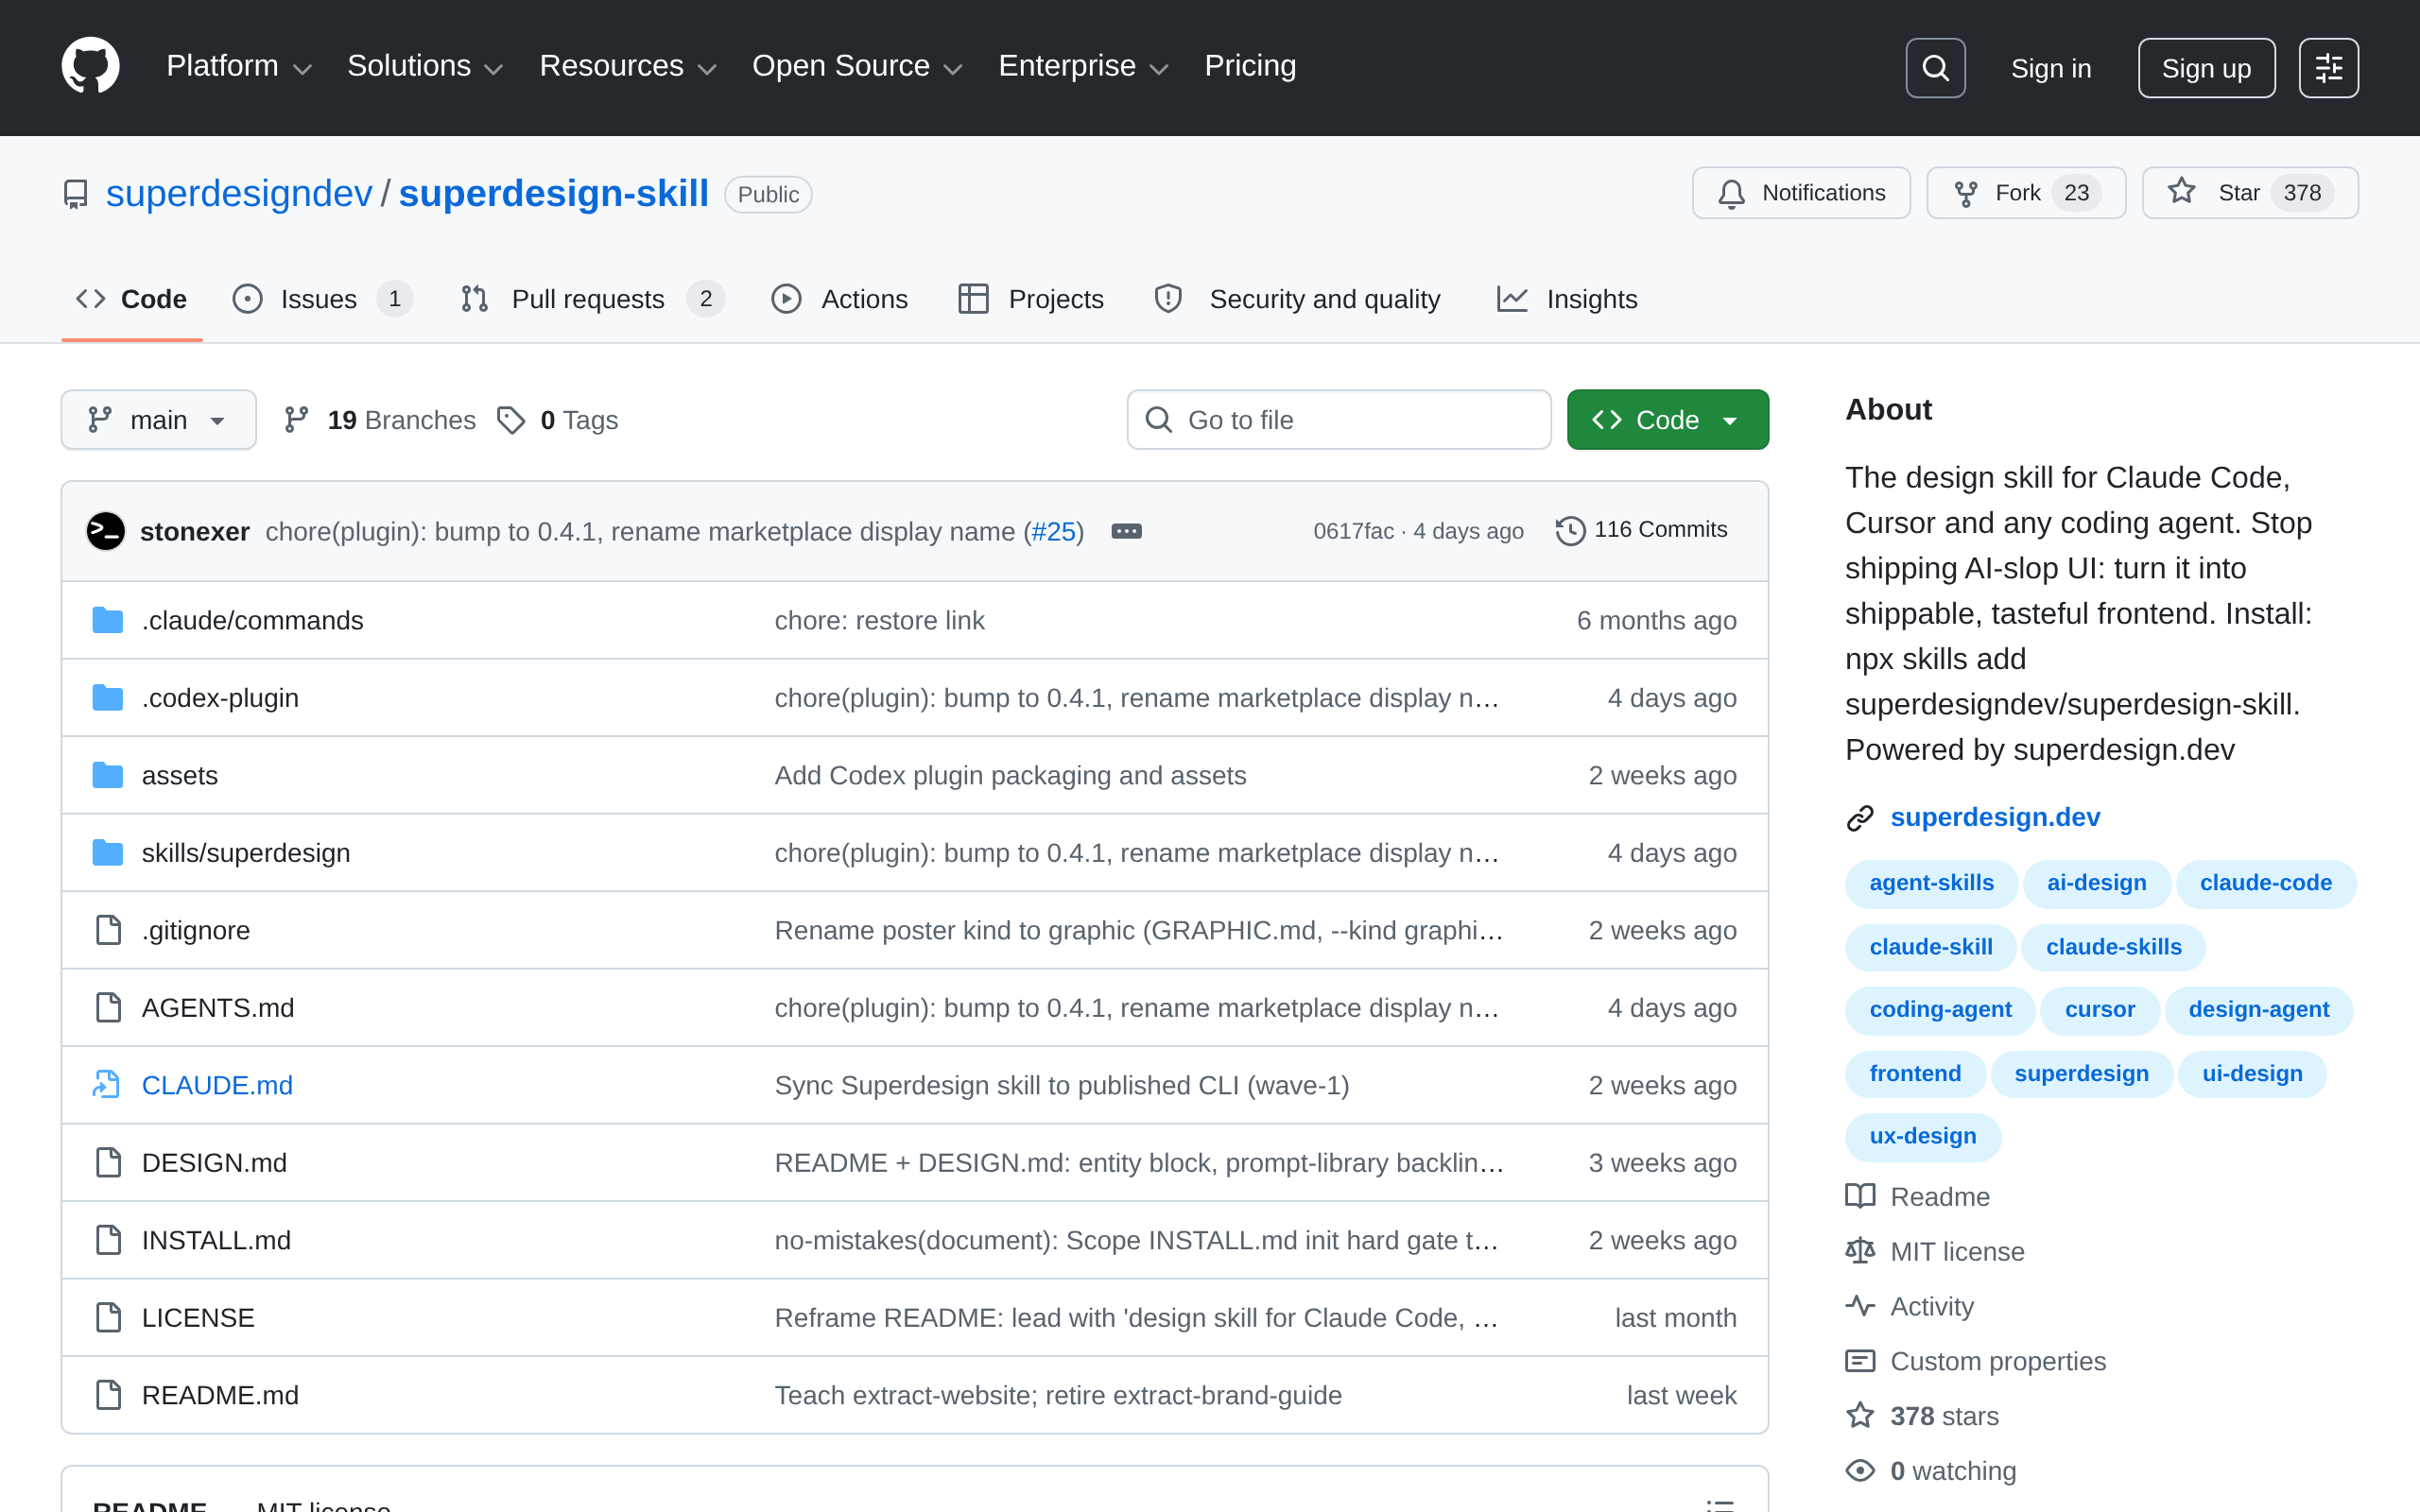
Task: Click the skills/superdesign folder icon
Action: [108, 853]
